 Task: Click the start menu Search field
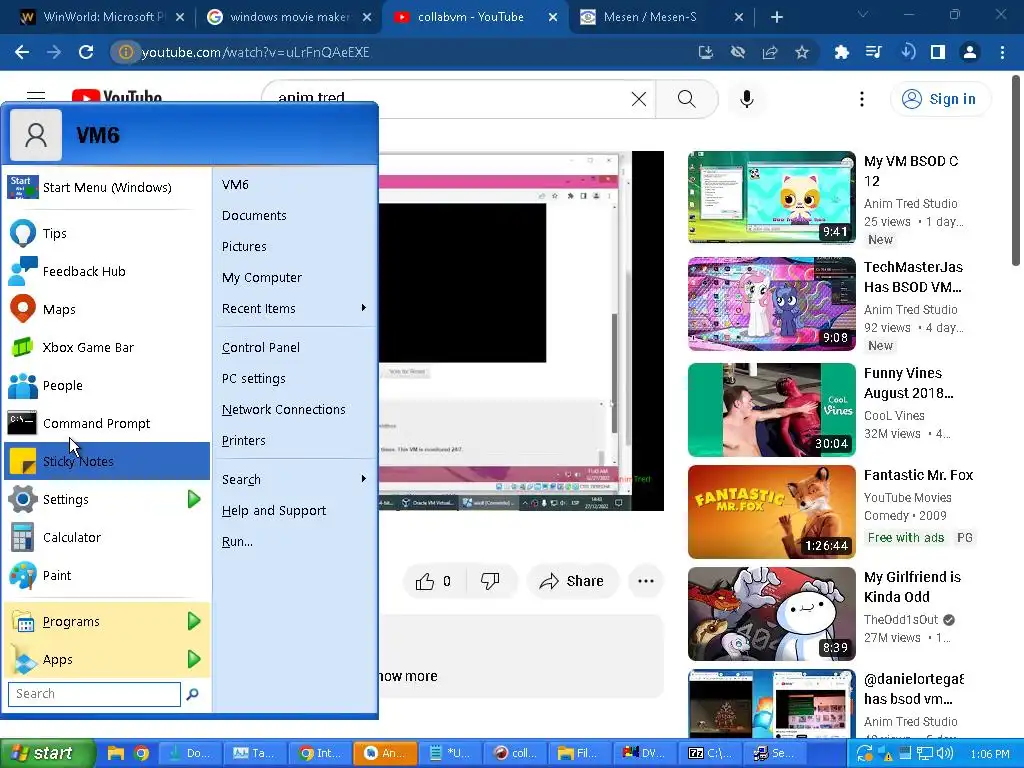pyautogui.click(x=94, y=694)
